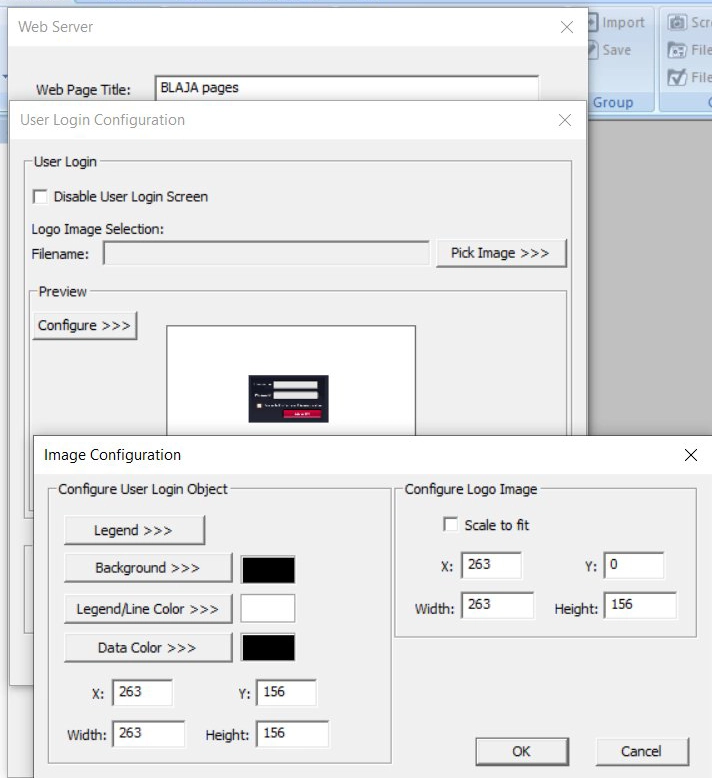This screenshot has width=712, height=778.
Task: Click the logo image Width field
Action: [498, 605]
